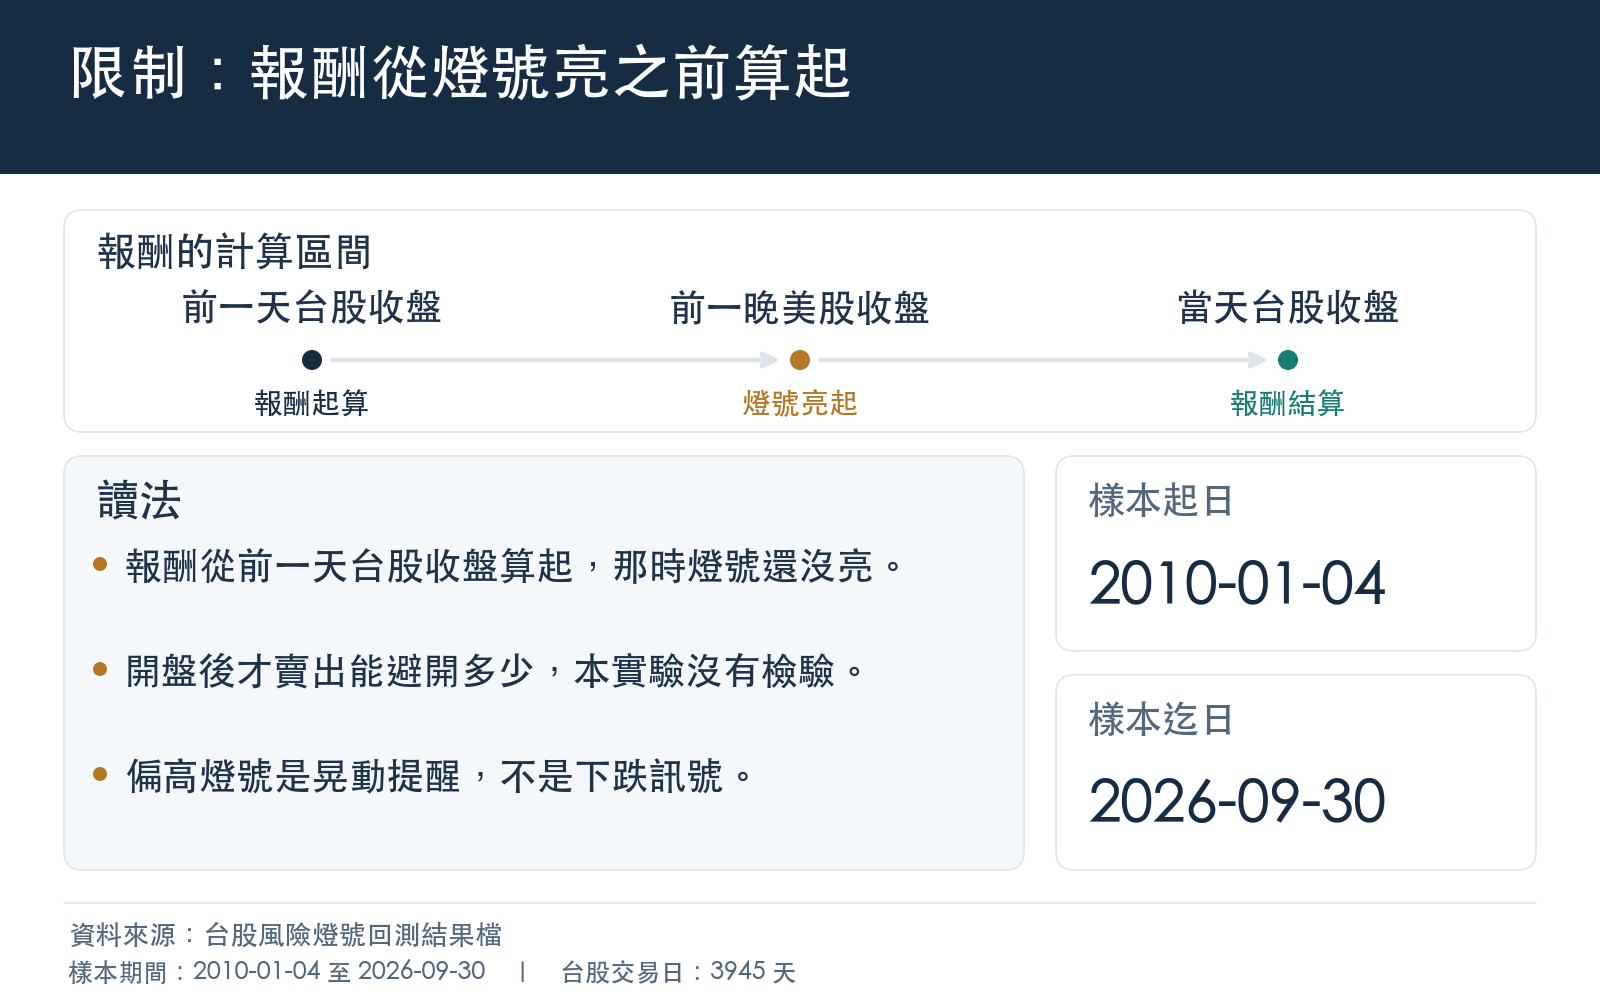This screenshot has height=1000, width=1600.
Task: Click the footer text 樣本期間：2010-01-04 至 2026-09-30
Action: click(x=278, y=971)
